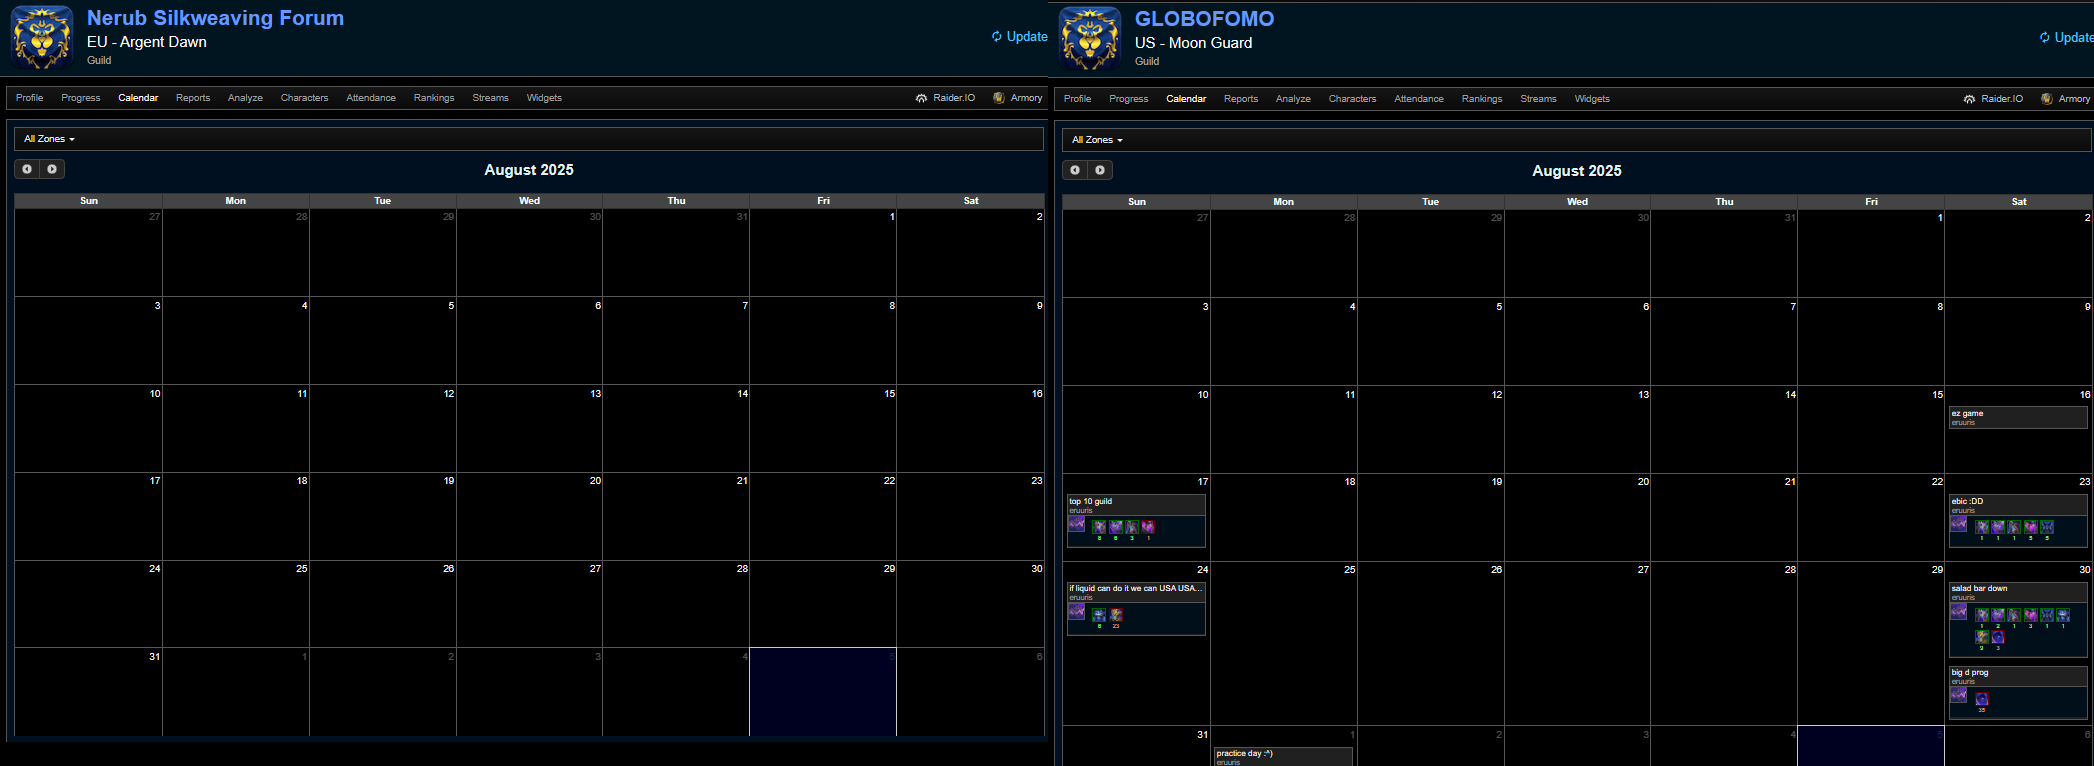2094x766 pixels.
Task: Click first boss icon in "if liquid can do it" event
Action: 1100,615
